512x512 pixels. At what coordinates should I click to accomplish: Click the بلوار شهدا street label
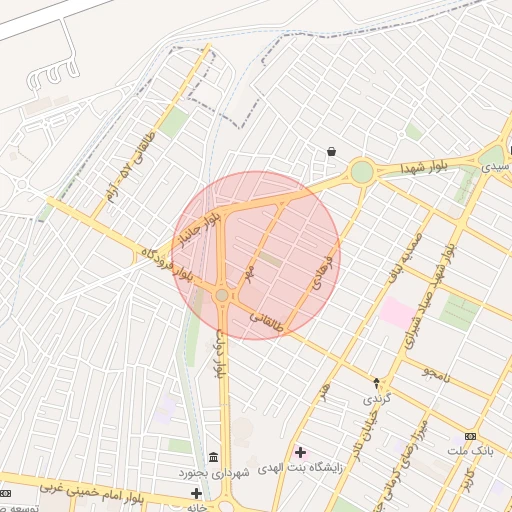pyautogui.click(x=423, y=168)
